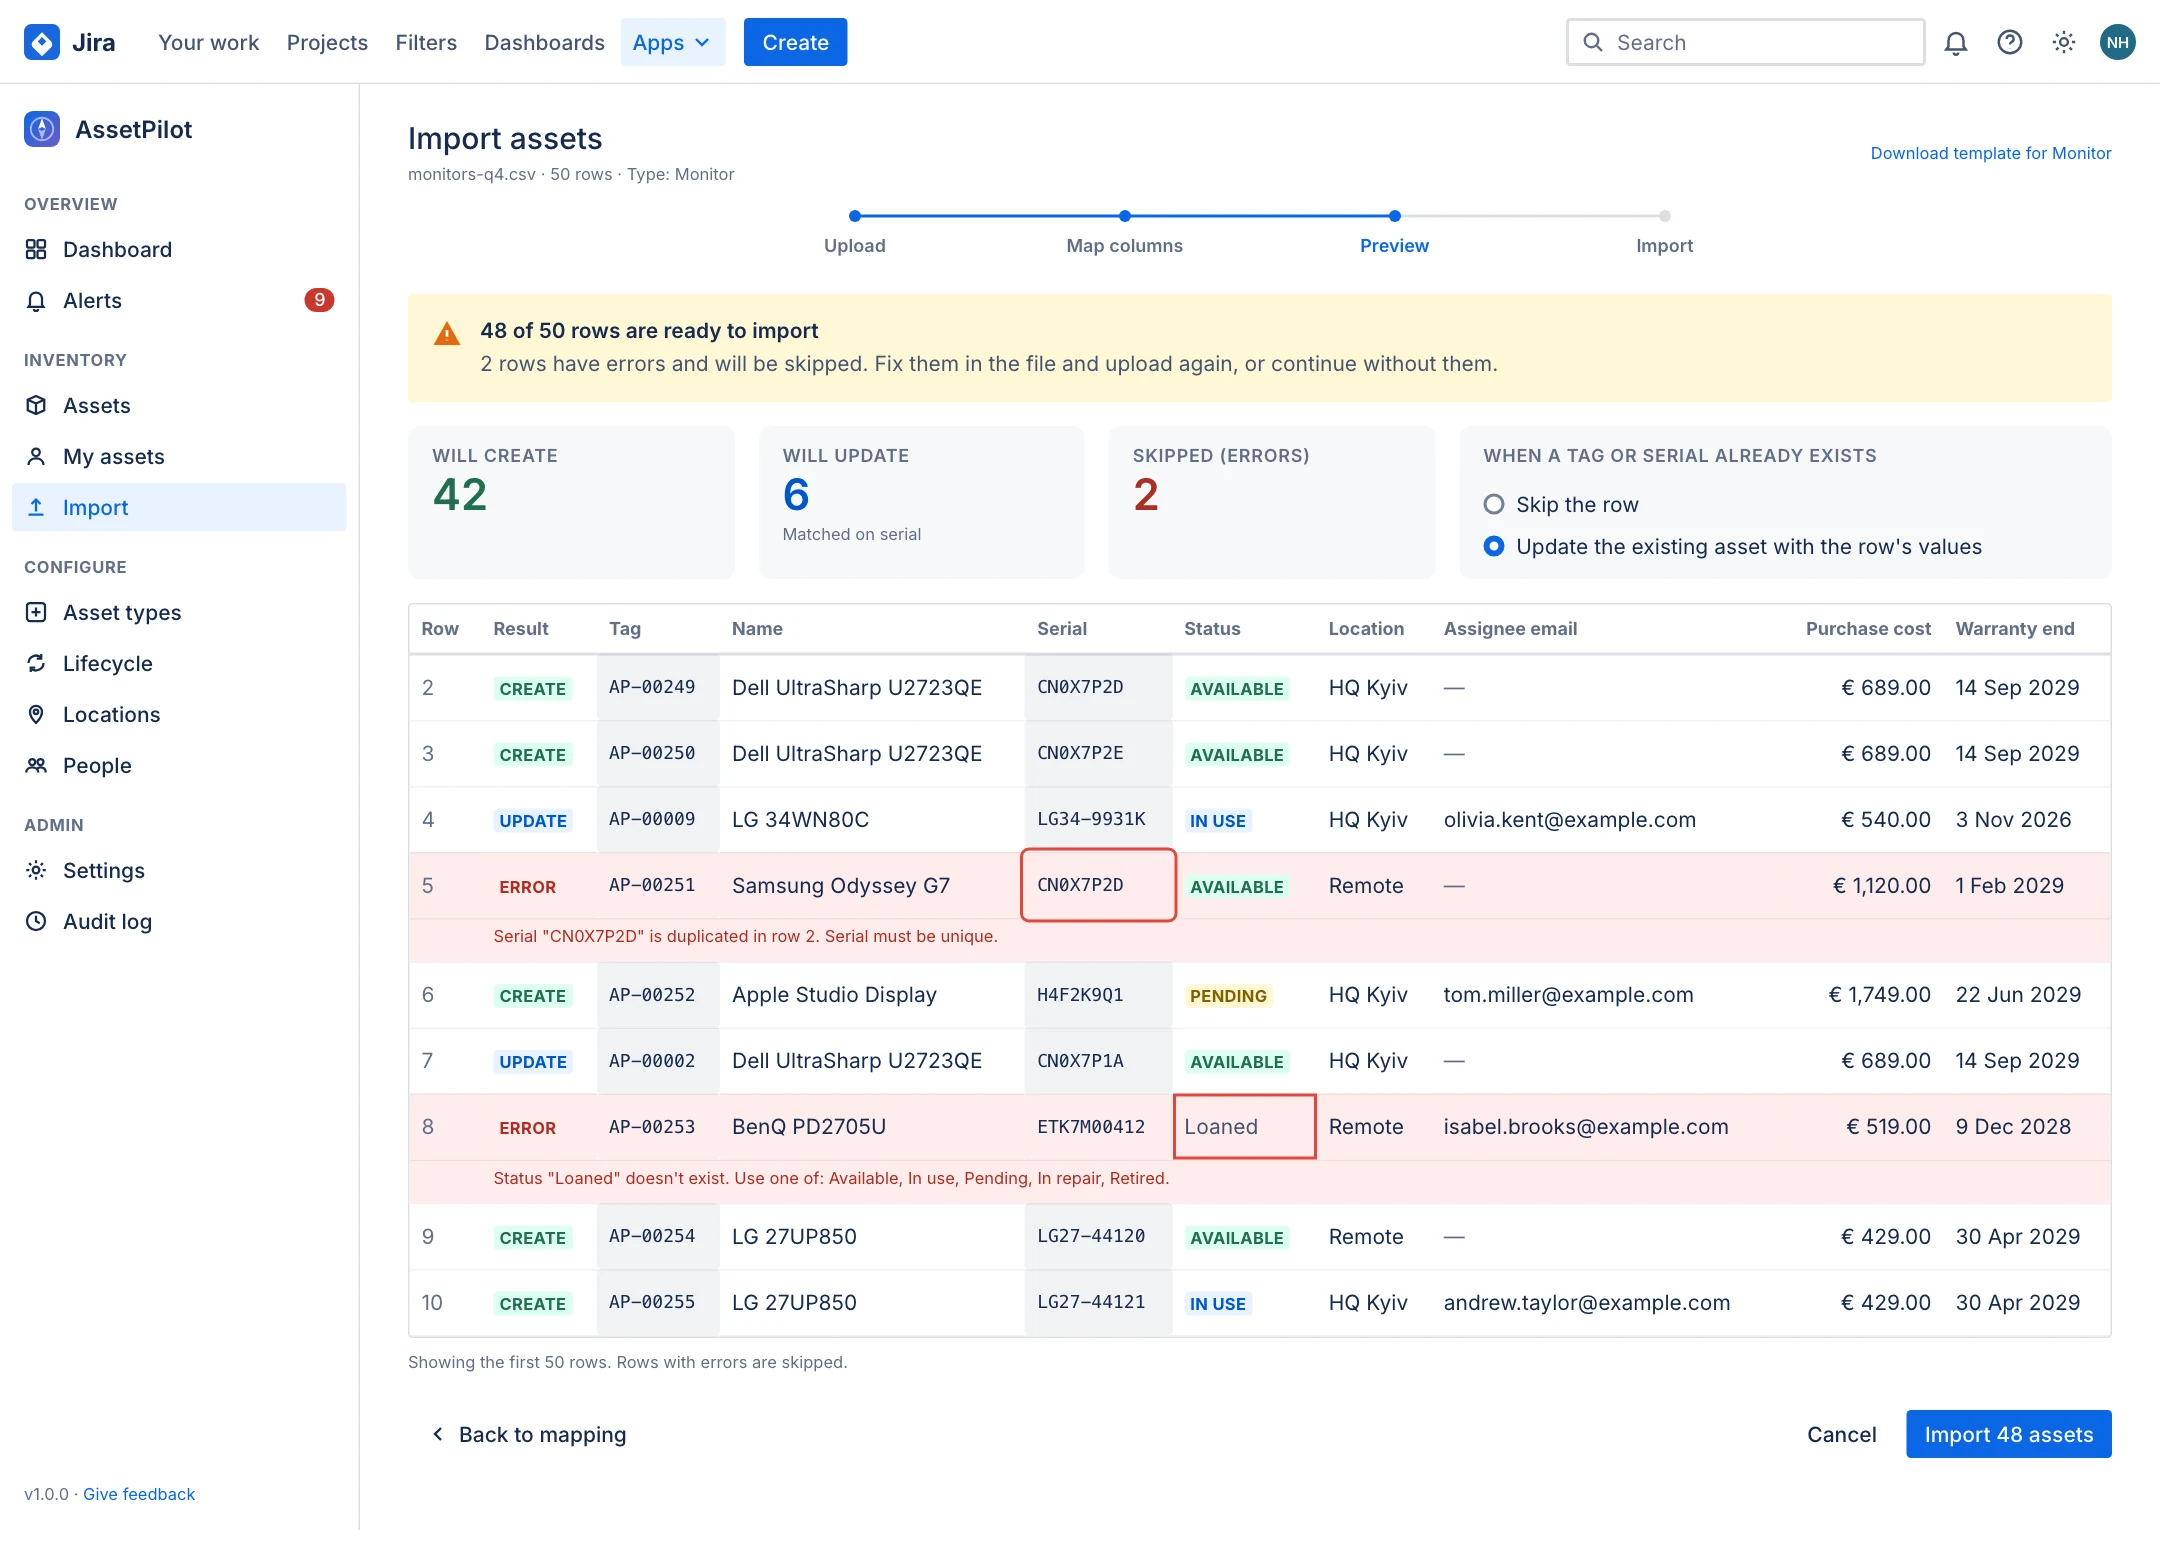Click the Search input field
Viewport: 2160px width, 1560px height.
click(1746, 42)
